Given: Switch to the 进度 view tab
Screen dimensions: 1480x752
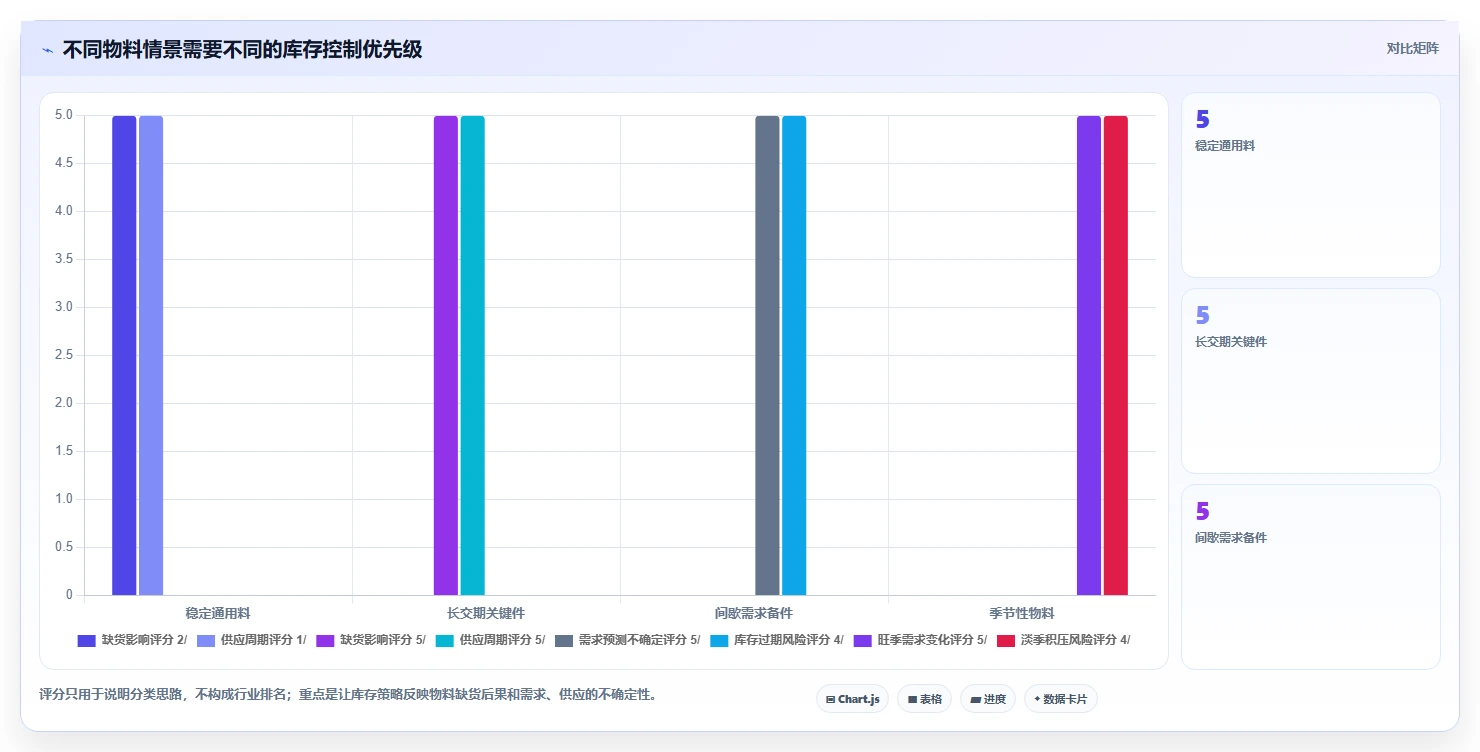Looking at the screenshot, I should point(987,699).
